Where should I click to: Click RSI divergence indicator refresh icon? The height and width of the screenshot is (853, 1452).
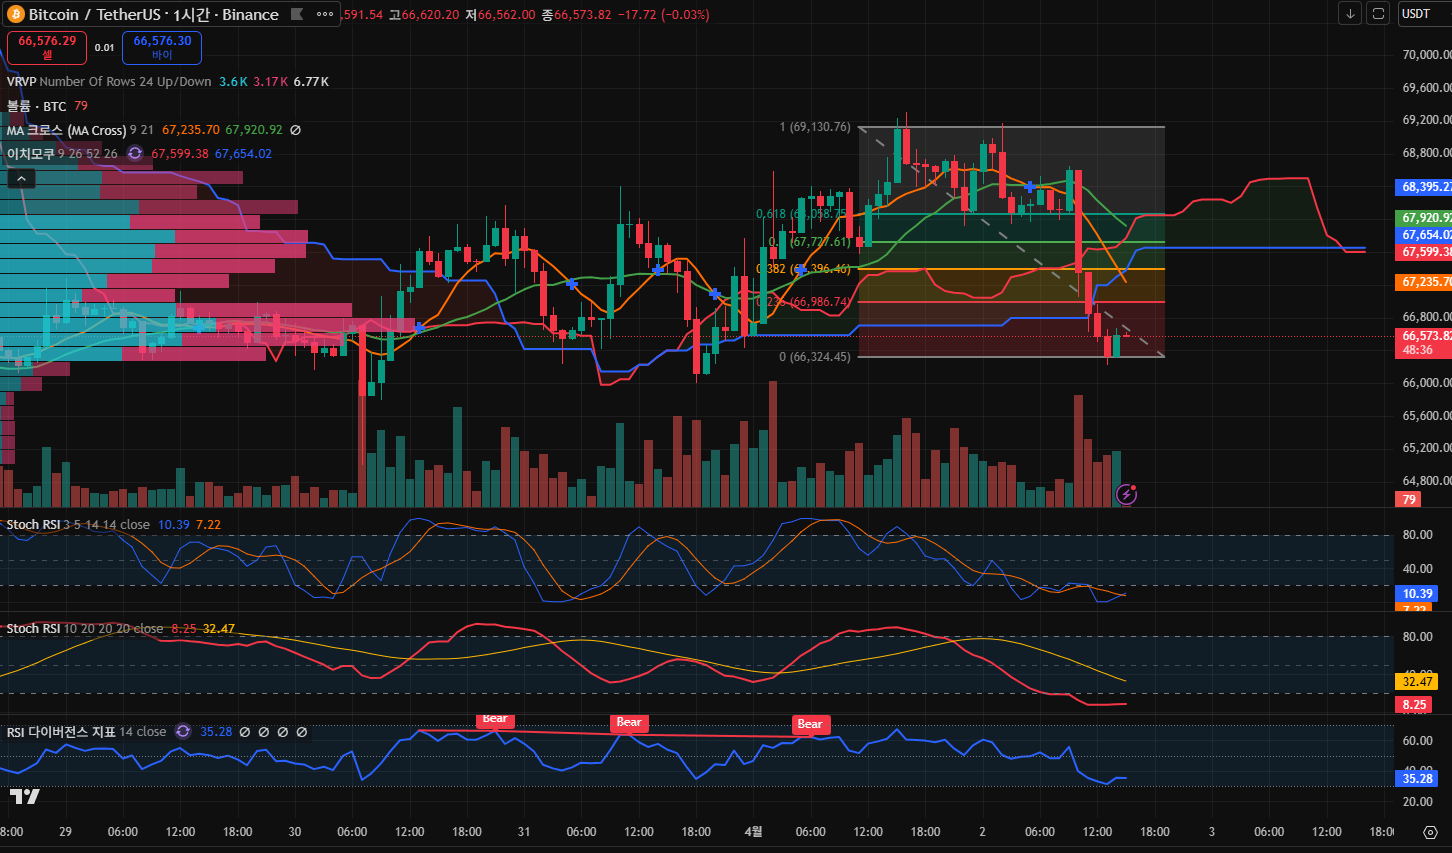coord(183,732)
